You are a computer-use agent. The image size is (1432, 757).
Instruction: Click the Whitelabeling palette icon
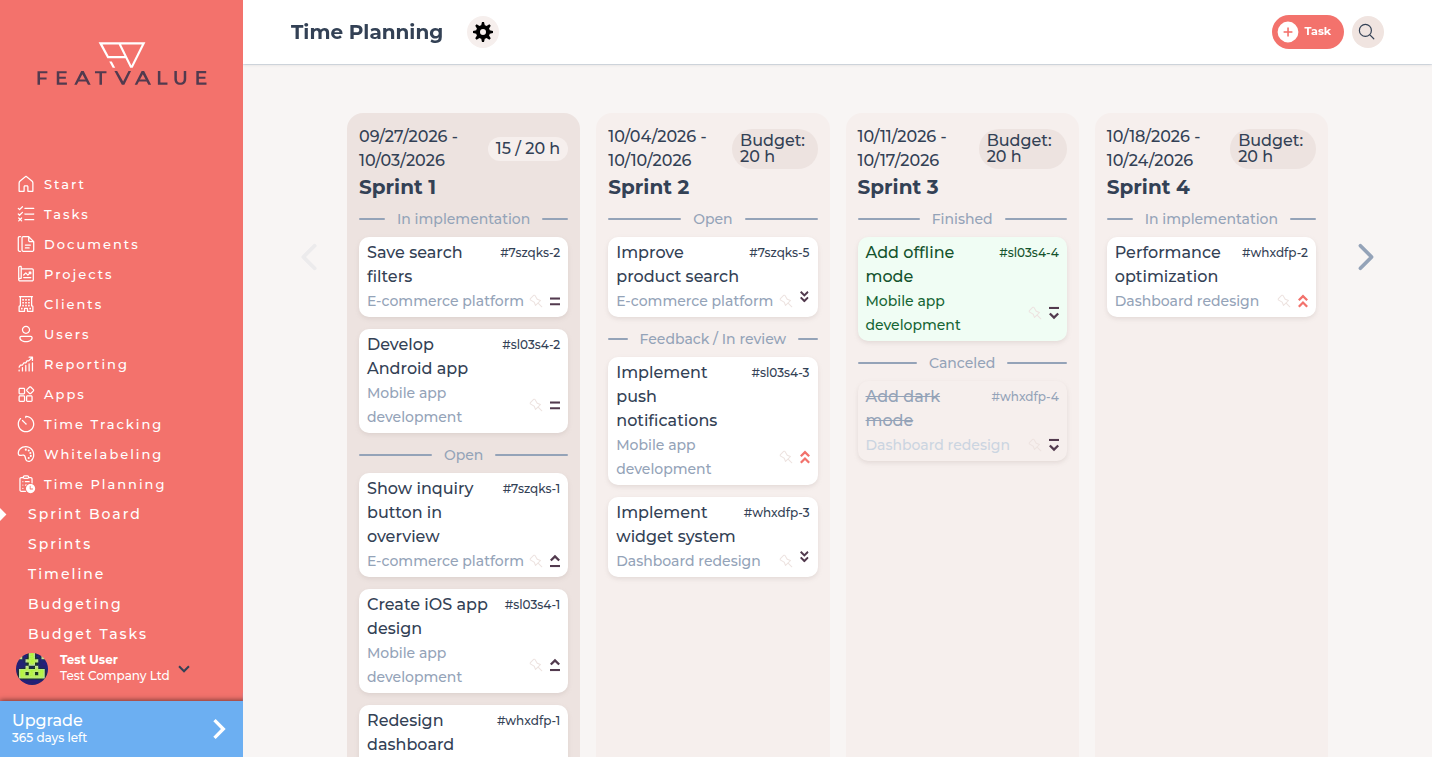[26, 454]
